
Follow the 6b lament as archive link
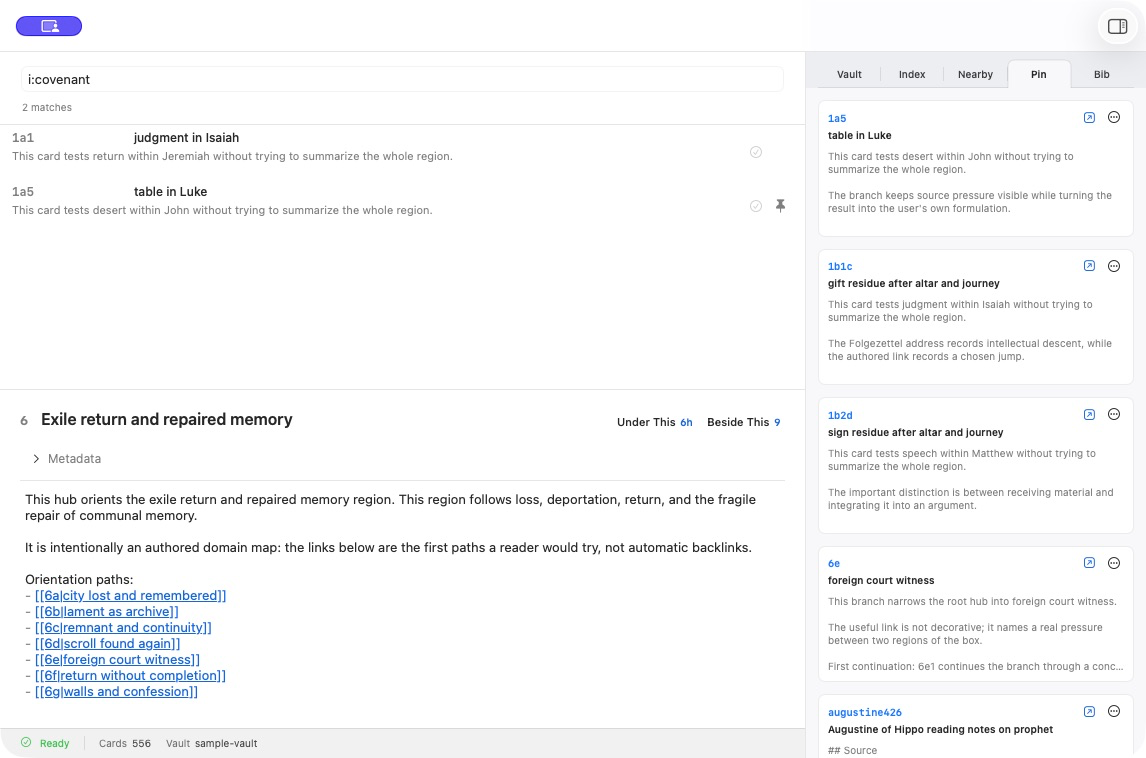tap(107, 612)
